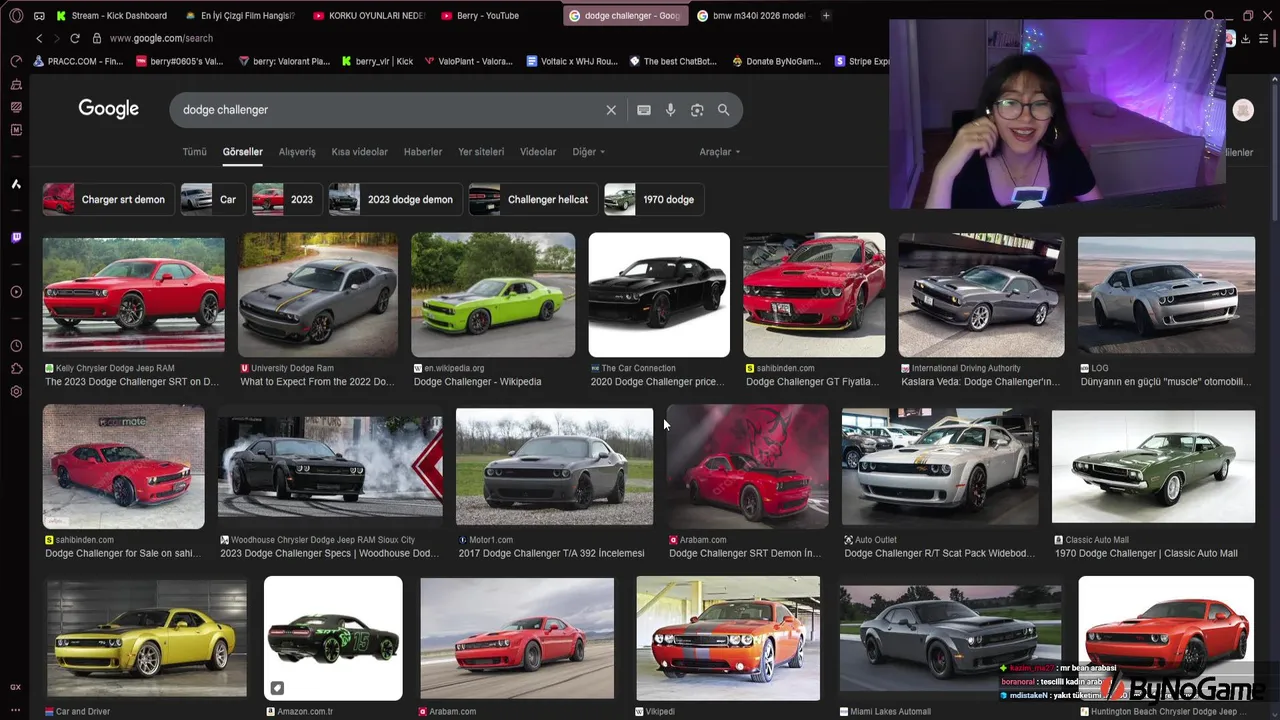Image resolution: width=1280 pixels, height=720 pixels.
Task: Open the sidebar player play icon
Action: click(x=16, y=292)
